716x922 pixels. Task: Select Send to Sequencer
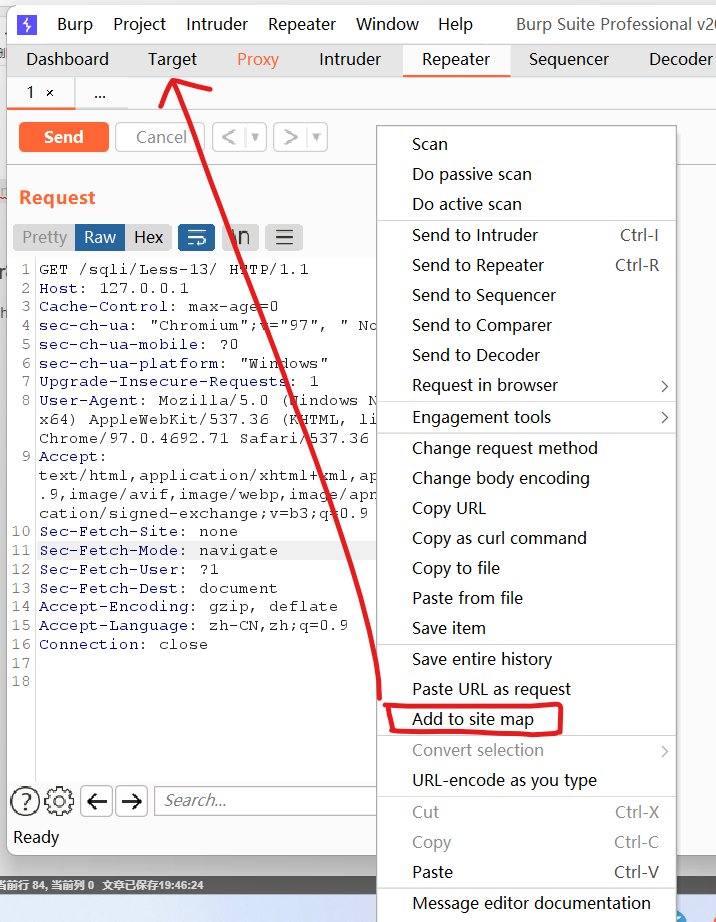point(526,295)
